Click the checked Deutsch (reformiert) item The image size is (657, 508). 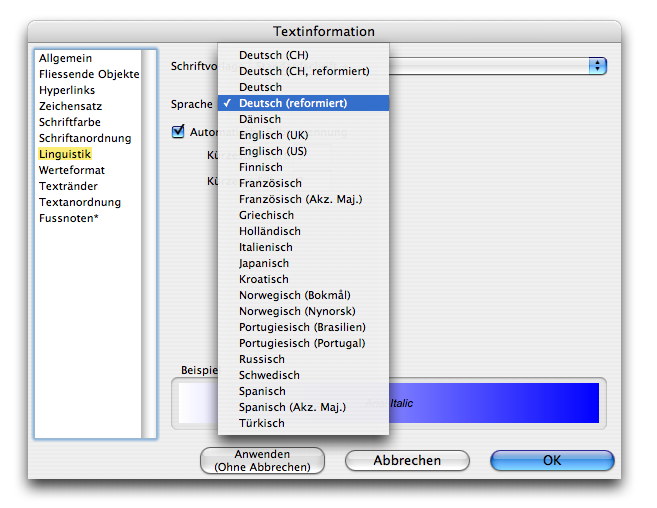click(293, 103)
